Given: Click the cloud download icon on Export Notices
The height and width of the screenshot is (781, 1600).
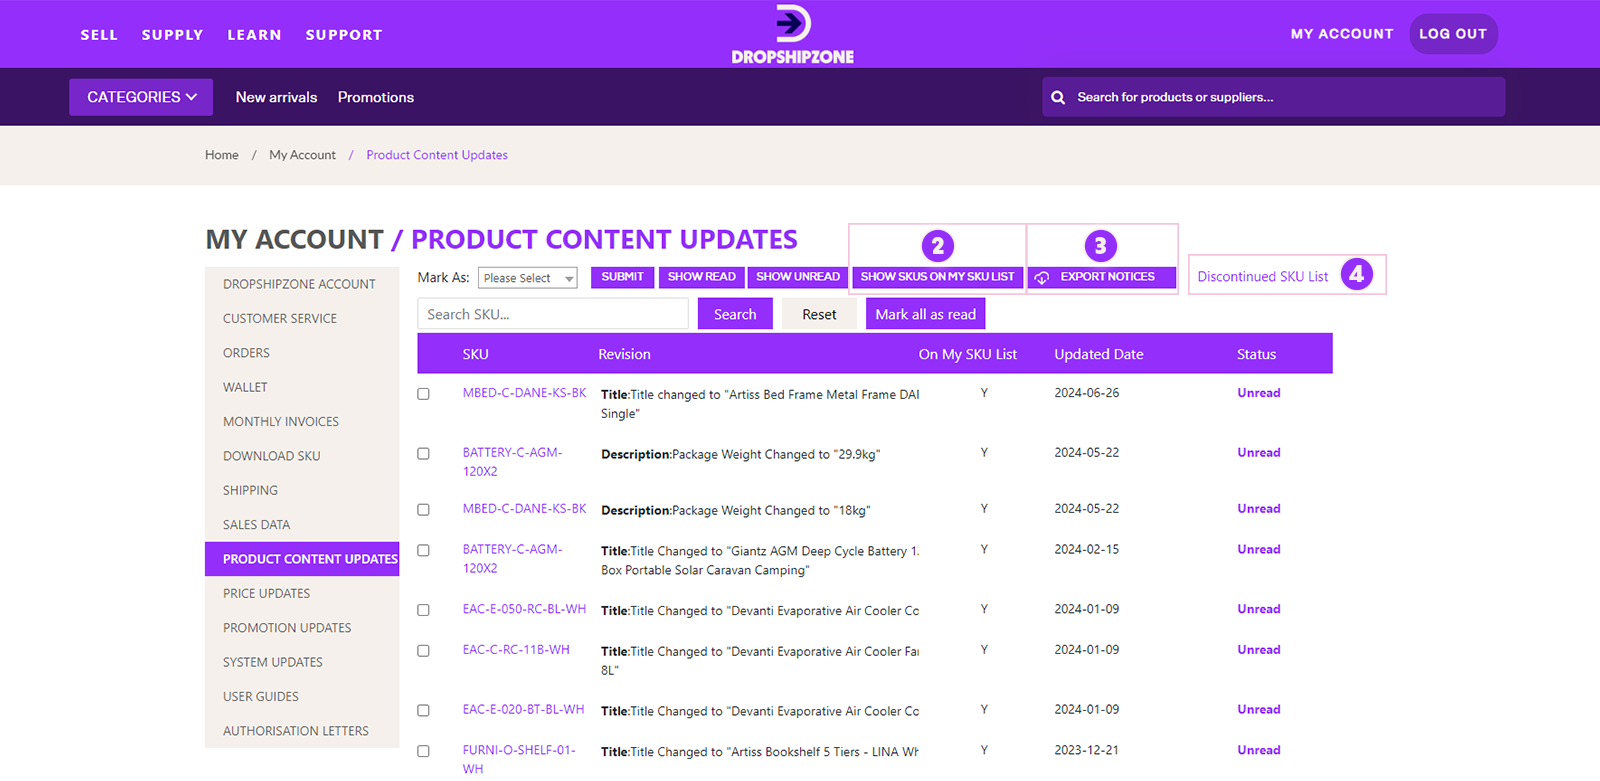Looking at the screenshot, I should 1042,277.
